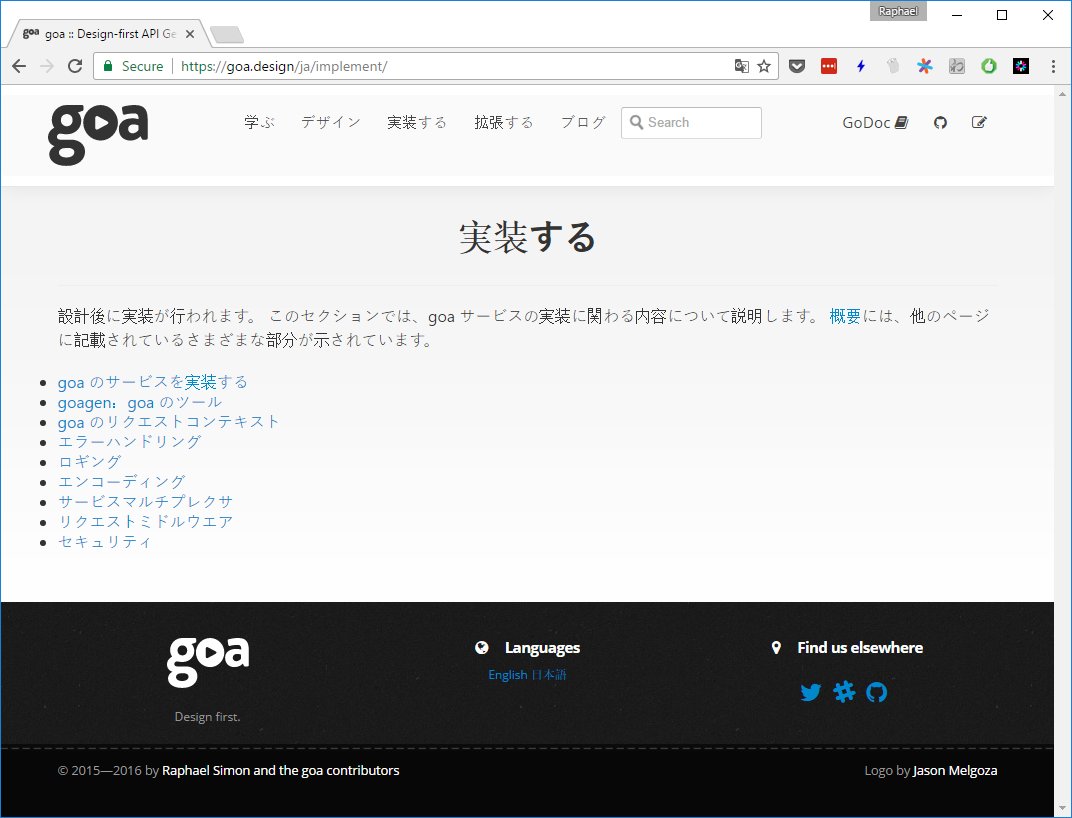
Task: Bookmark this page with the star icon
Action: pos(764,66)
